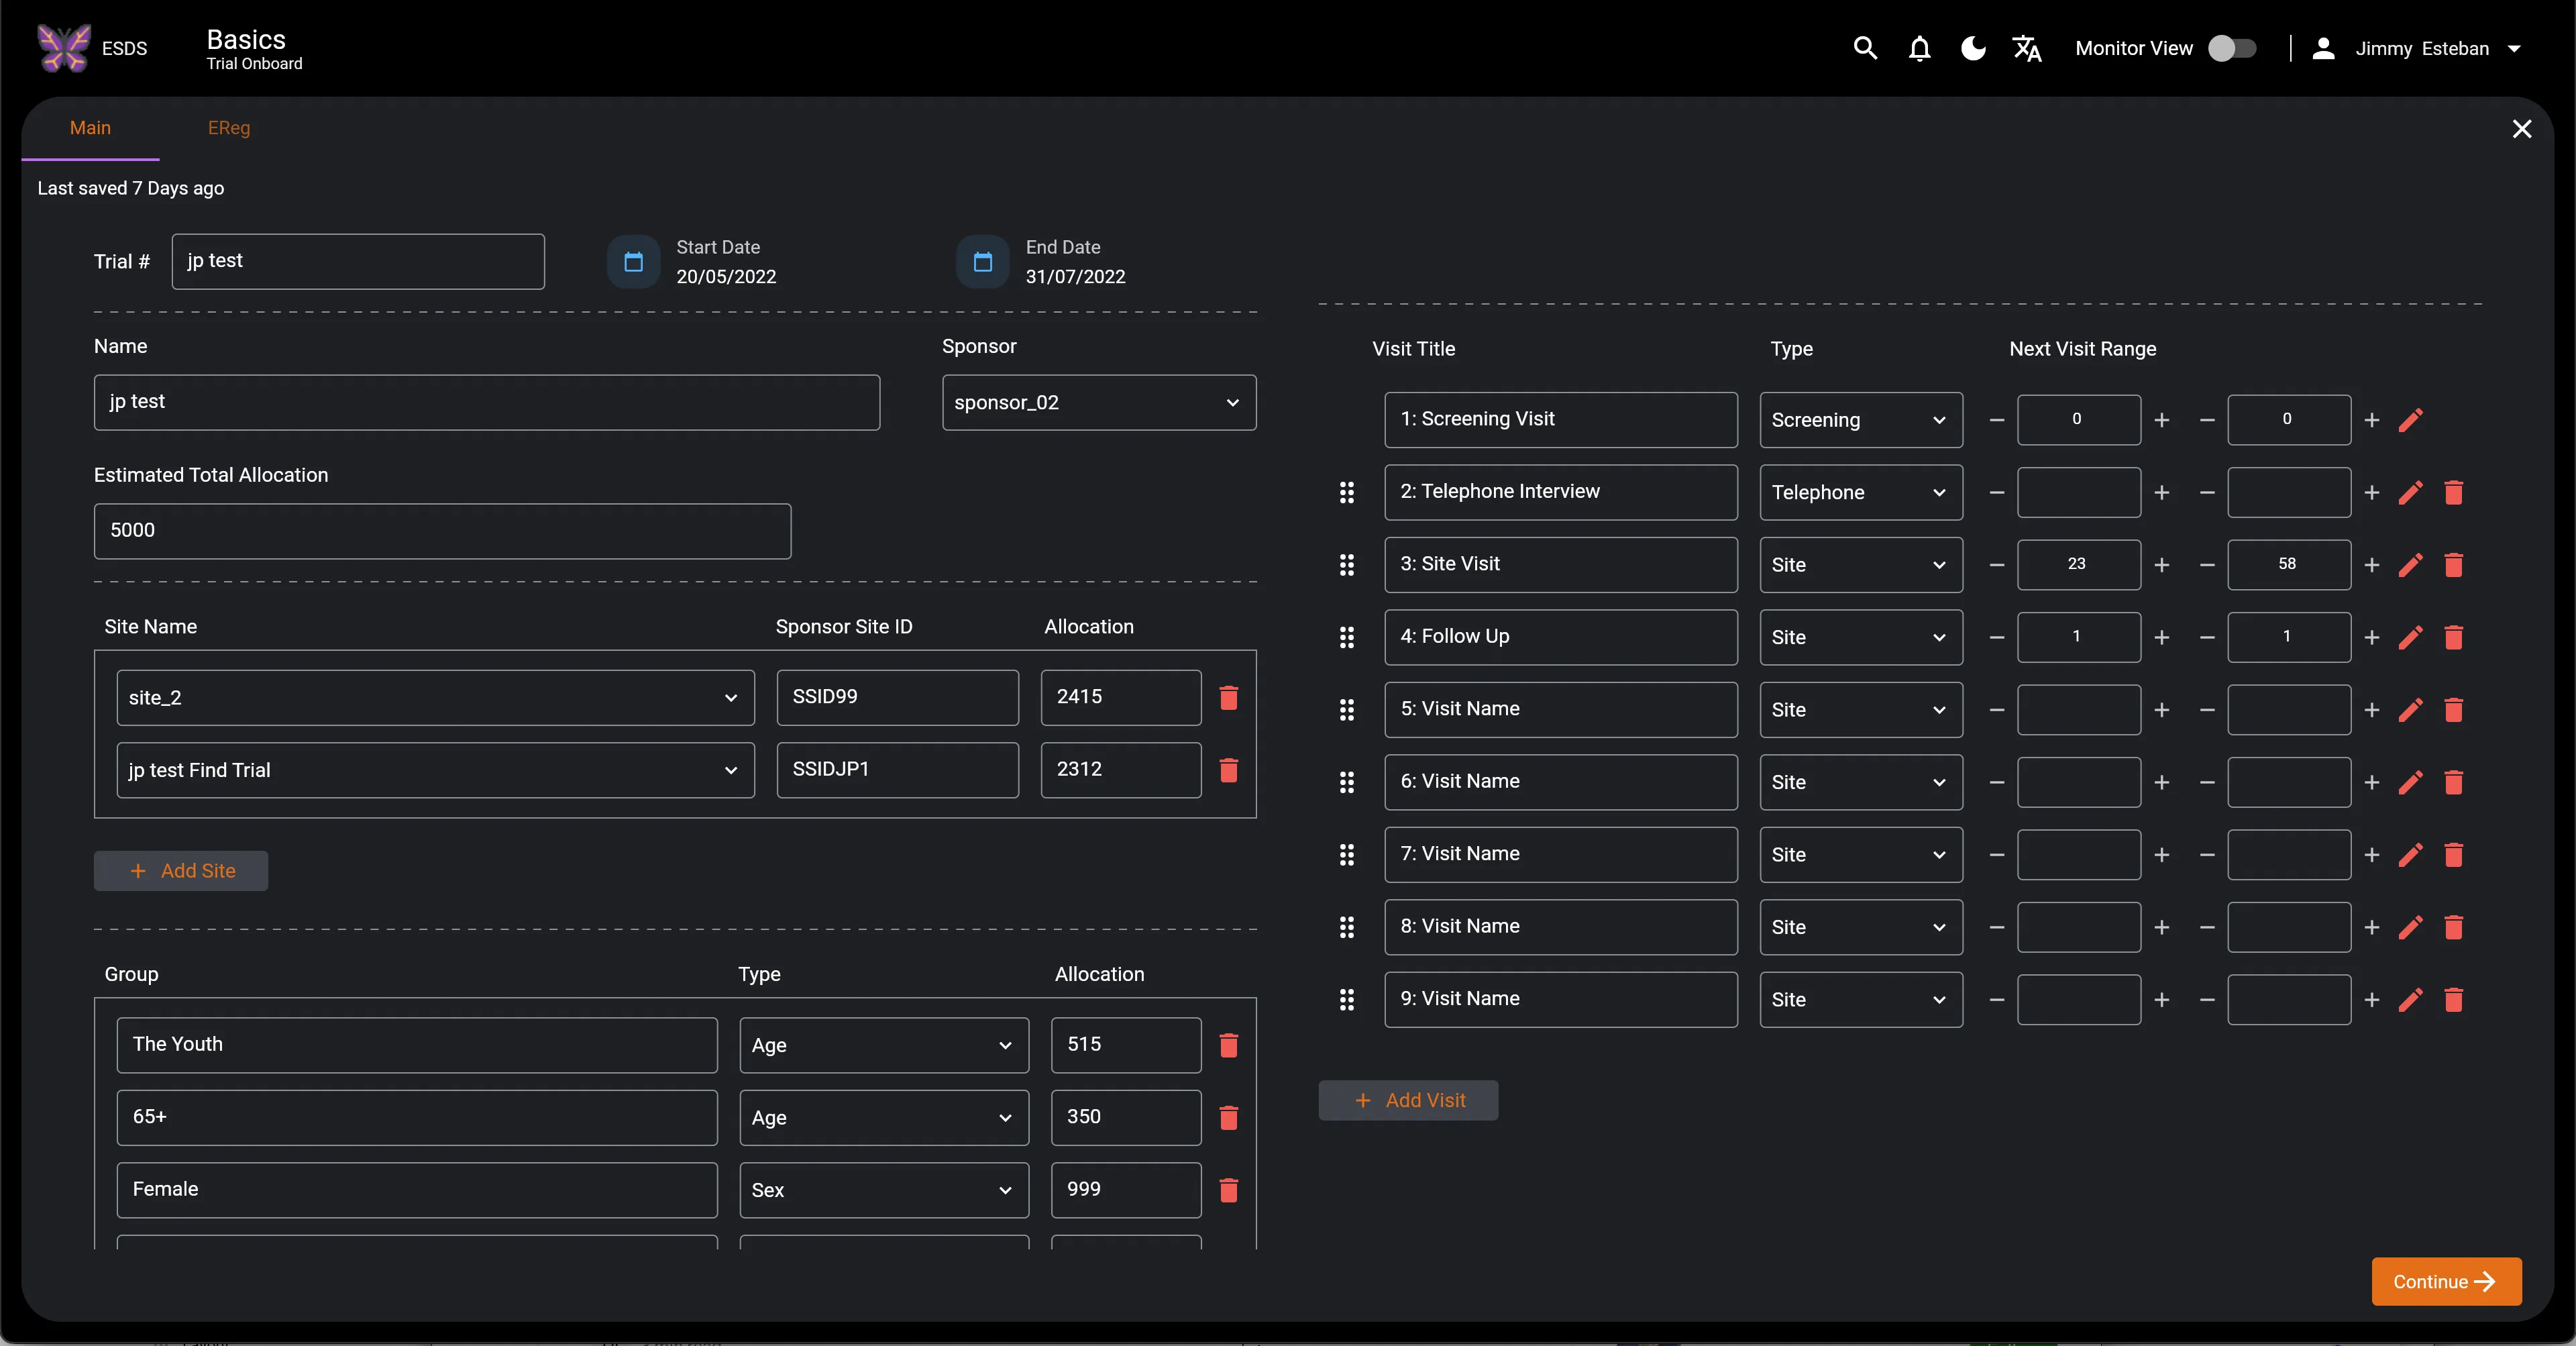
Task: Click the Add Visit button
Action: pos(1408,1100)
